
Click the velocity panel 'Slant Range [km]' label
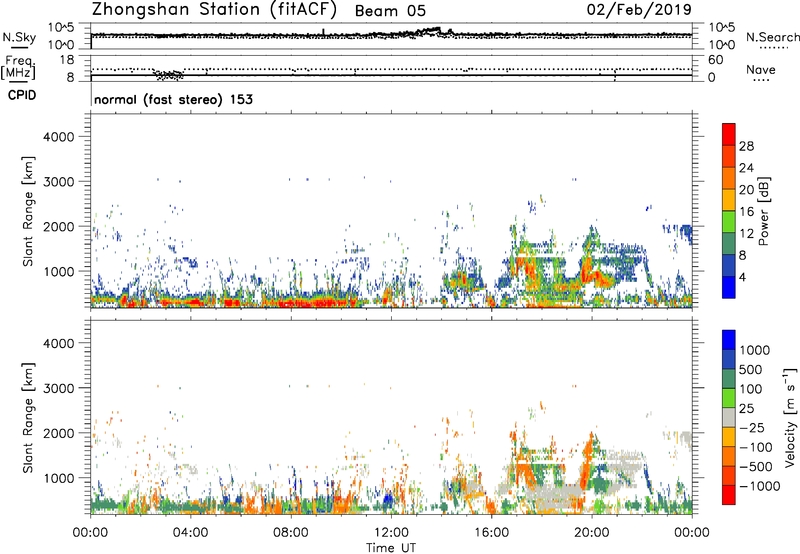(28, 418)
